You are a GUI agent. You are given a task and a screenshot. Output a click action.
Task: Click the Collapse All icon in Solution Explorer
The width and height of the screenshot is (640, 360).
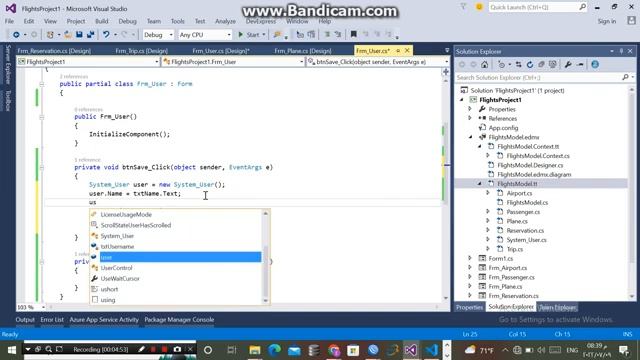click(541, 64)
